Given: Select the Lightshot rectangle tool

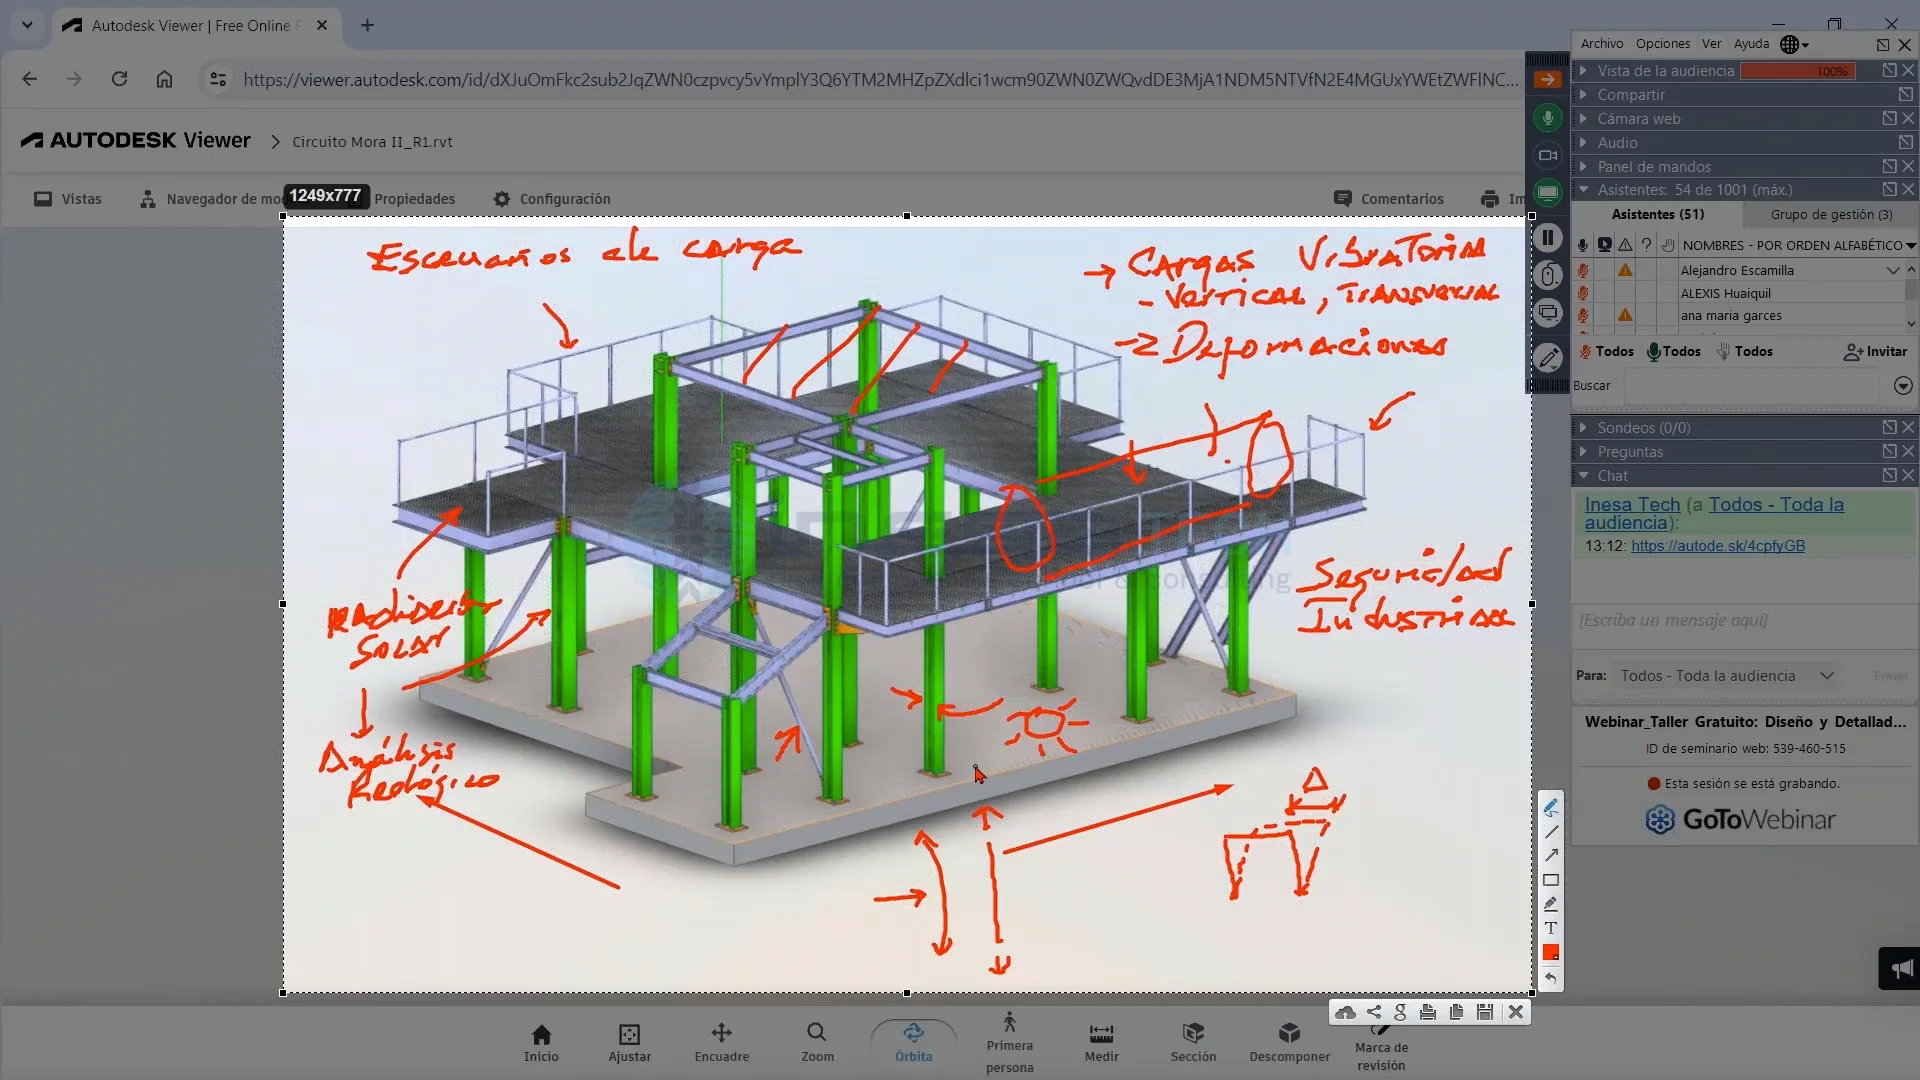Looking at the screenshot, I should pyautogui.click(x=1550, y=880).
